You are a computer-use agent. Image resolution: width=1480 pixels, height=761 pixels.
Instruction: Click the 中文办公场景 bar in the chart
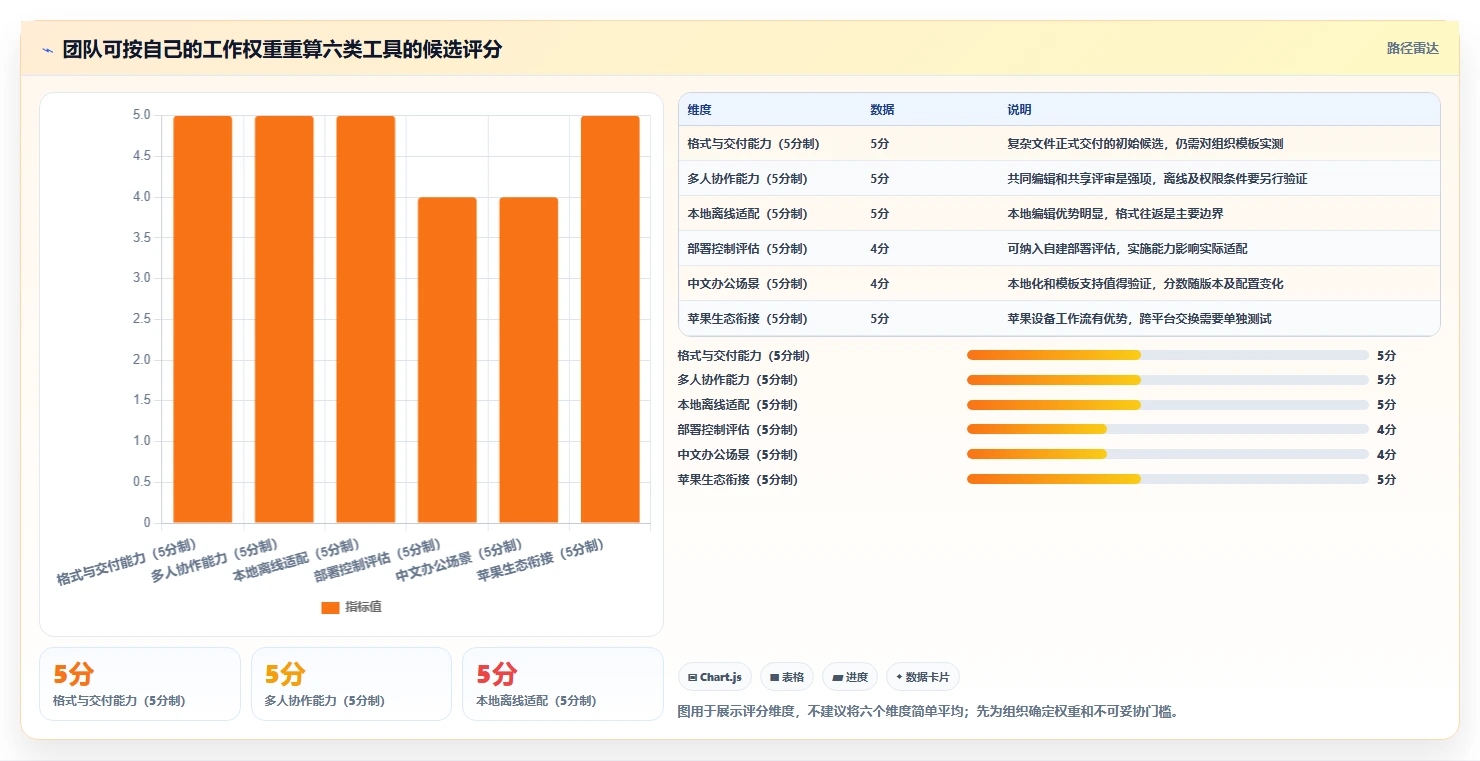(x=529, y=360)
